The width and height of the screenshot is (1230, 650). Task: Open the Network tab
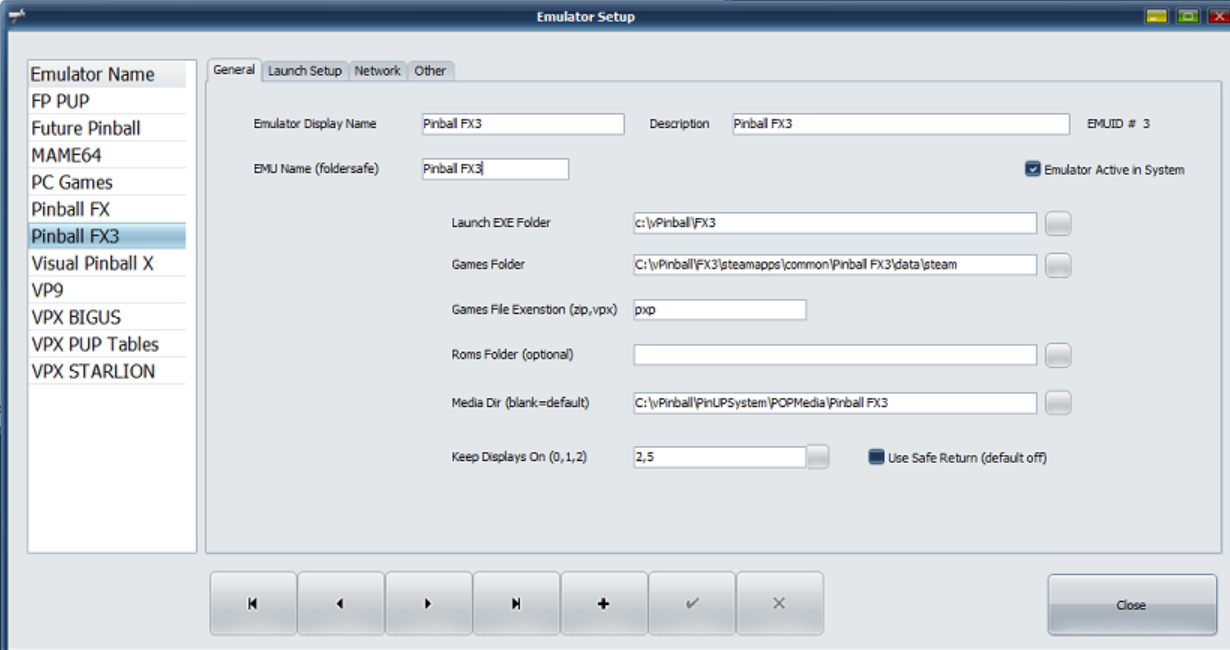[378, 71]
